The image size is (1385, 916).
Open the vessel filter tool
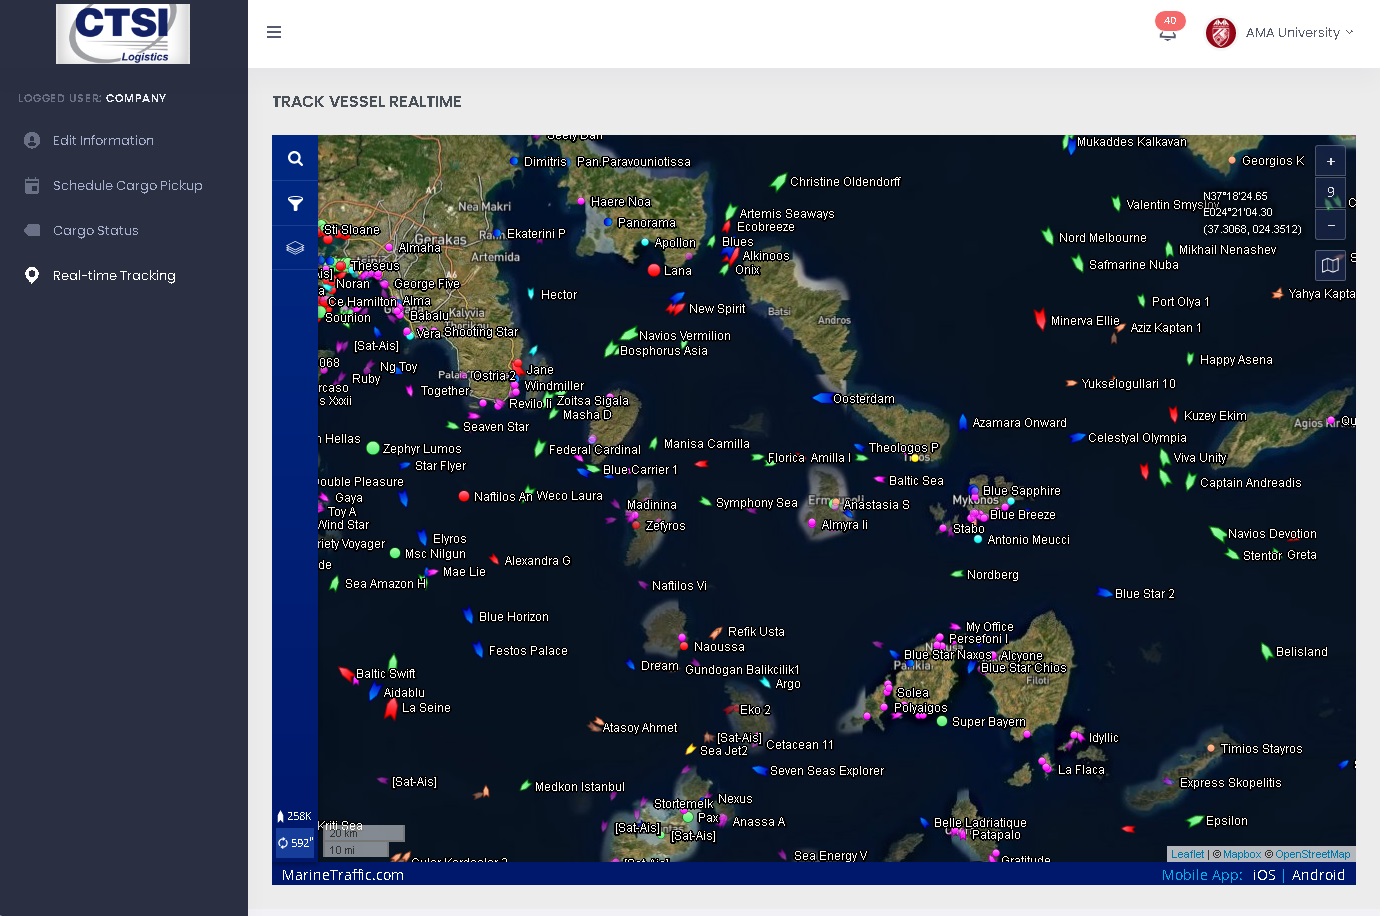point(295,203)
